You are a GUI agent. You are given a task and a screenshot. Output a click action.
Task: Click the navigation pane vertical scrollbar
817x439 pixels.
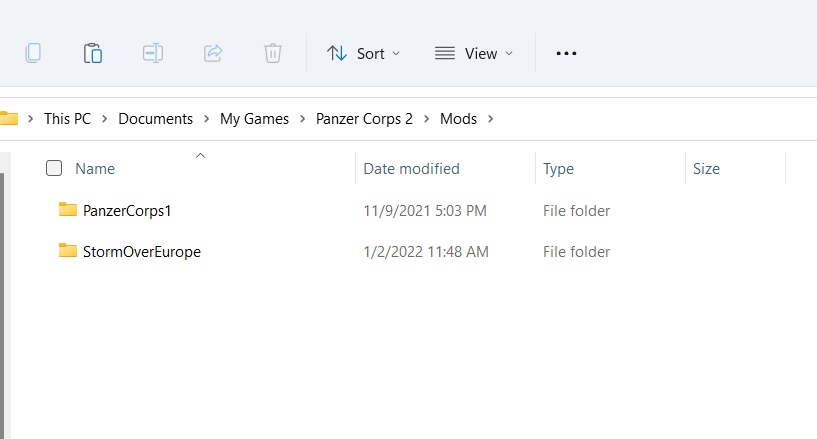(2, 306)
